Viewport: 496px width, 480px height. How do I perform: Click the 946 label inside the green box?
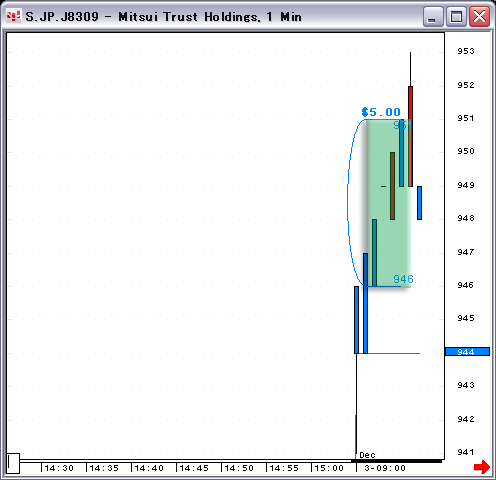click(403, 279)
